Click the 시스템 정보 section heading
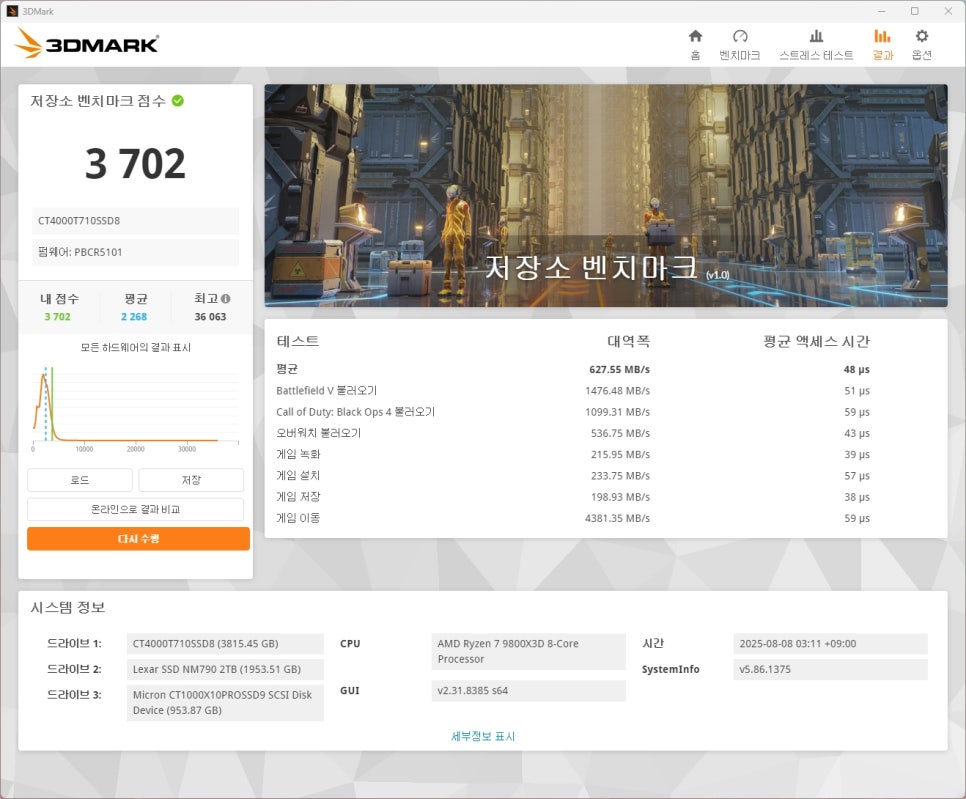The width and height of the screenshot is (966, 799). (x=68, y=608)
